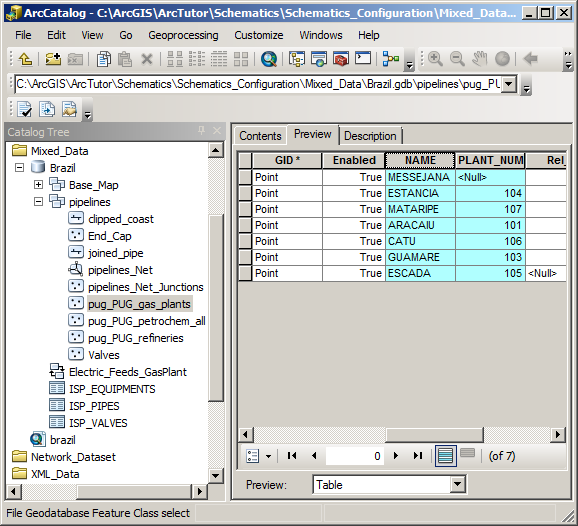Click the Connect To Folder icon
The height and width of the screenshot is (526, 578).
53,59
